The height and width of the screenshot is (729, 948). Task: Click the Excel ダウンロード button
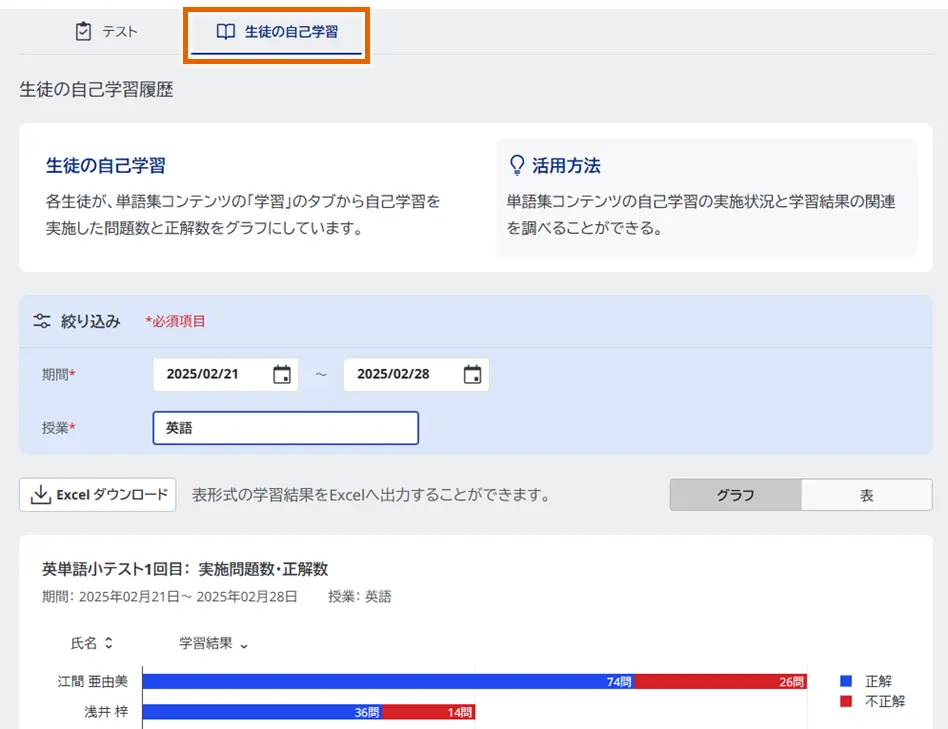click(97, 494)
